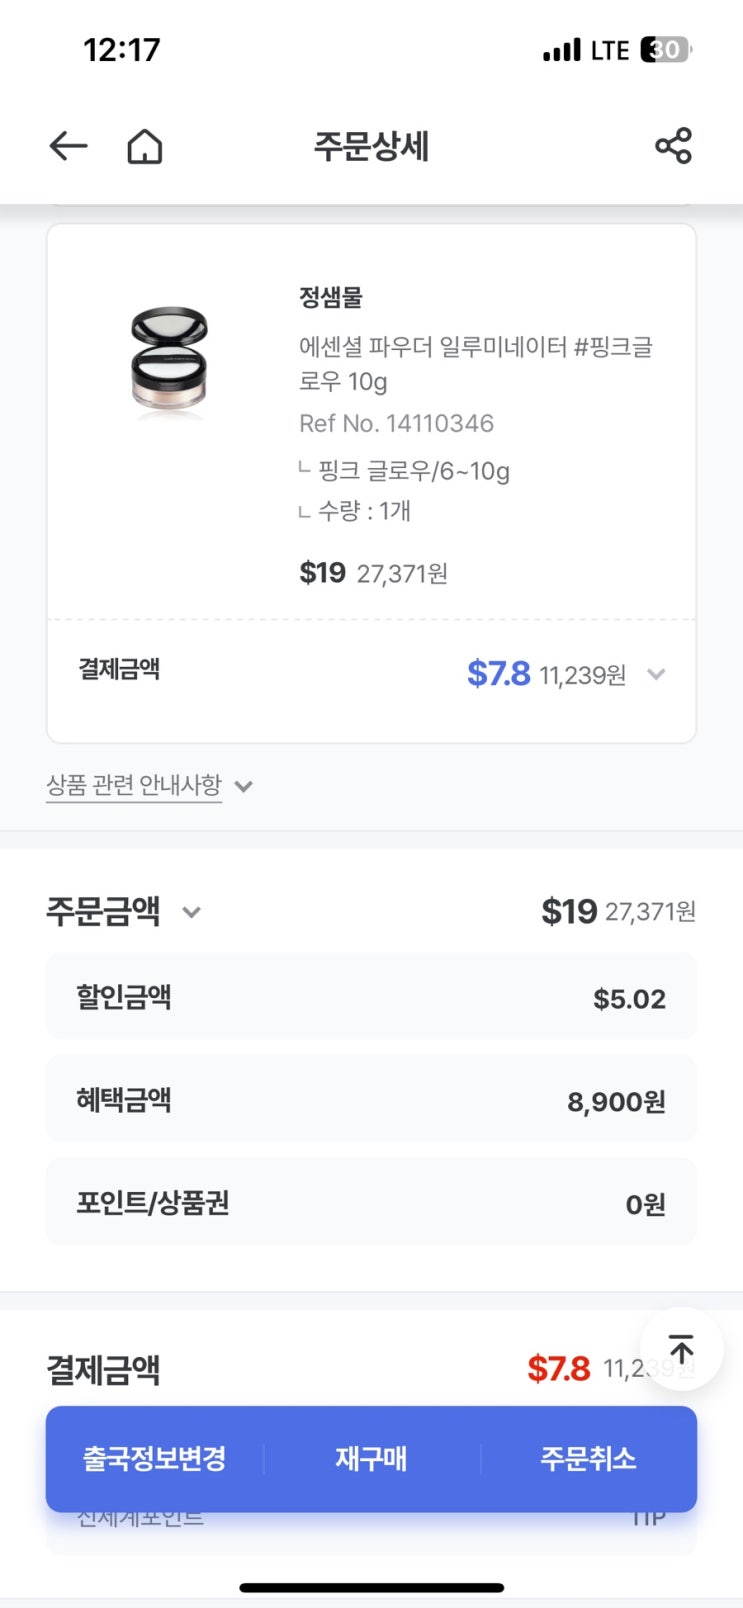This screenshot has height=1608, width=743.
Task: Open the 정샘물 brand name link
Action: click(331, 297)
